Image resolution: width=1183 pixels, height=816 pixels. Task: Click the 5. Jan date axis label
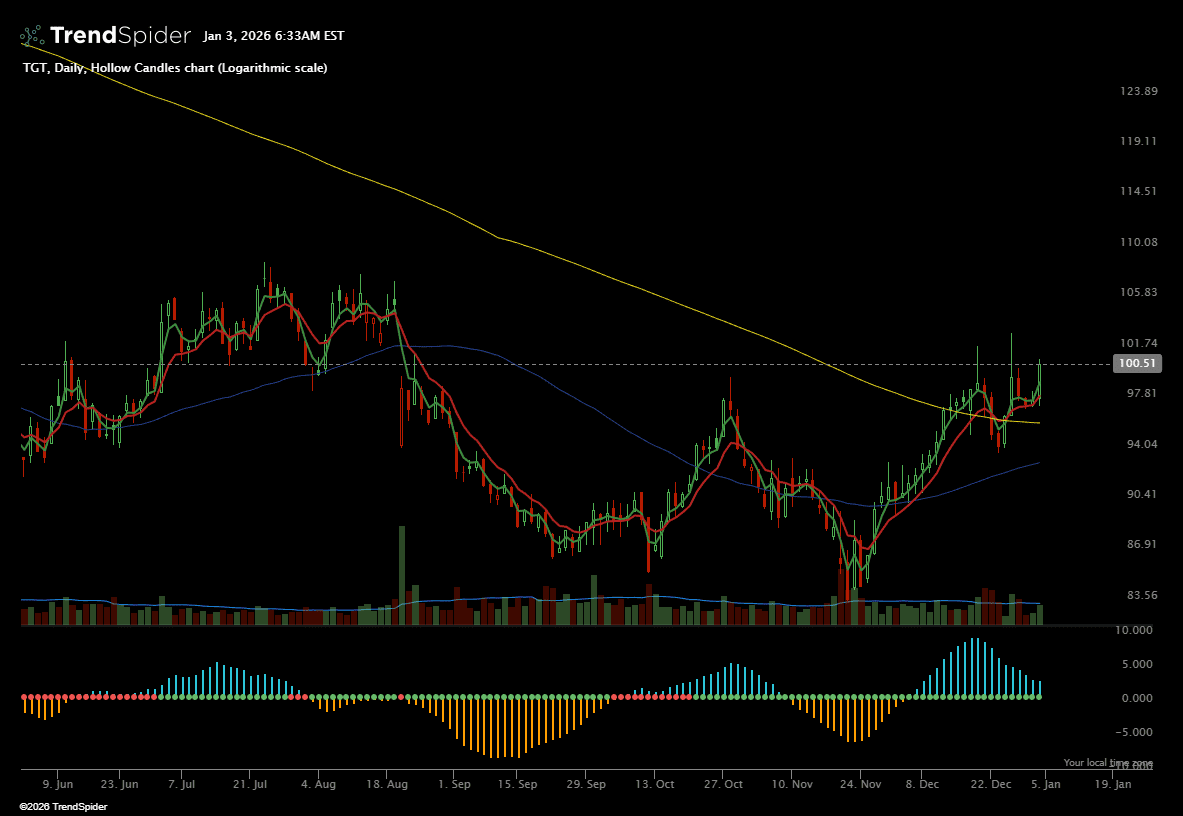[x=1047, y=785]
